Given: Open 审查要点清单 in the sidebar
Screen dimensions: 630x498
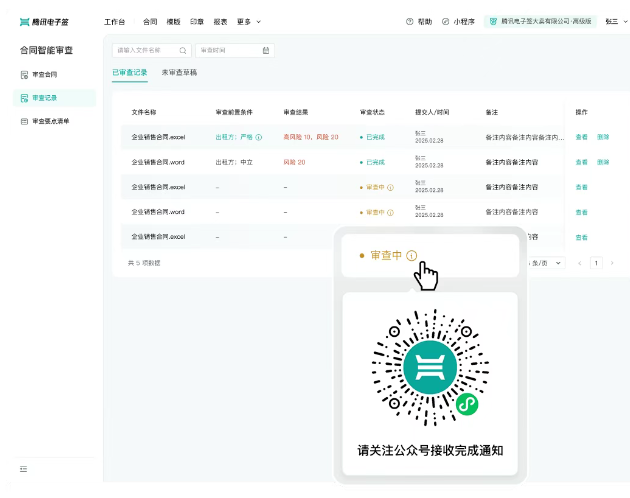Looking at the screenshot, I should click(x=45, y=121).
